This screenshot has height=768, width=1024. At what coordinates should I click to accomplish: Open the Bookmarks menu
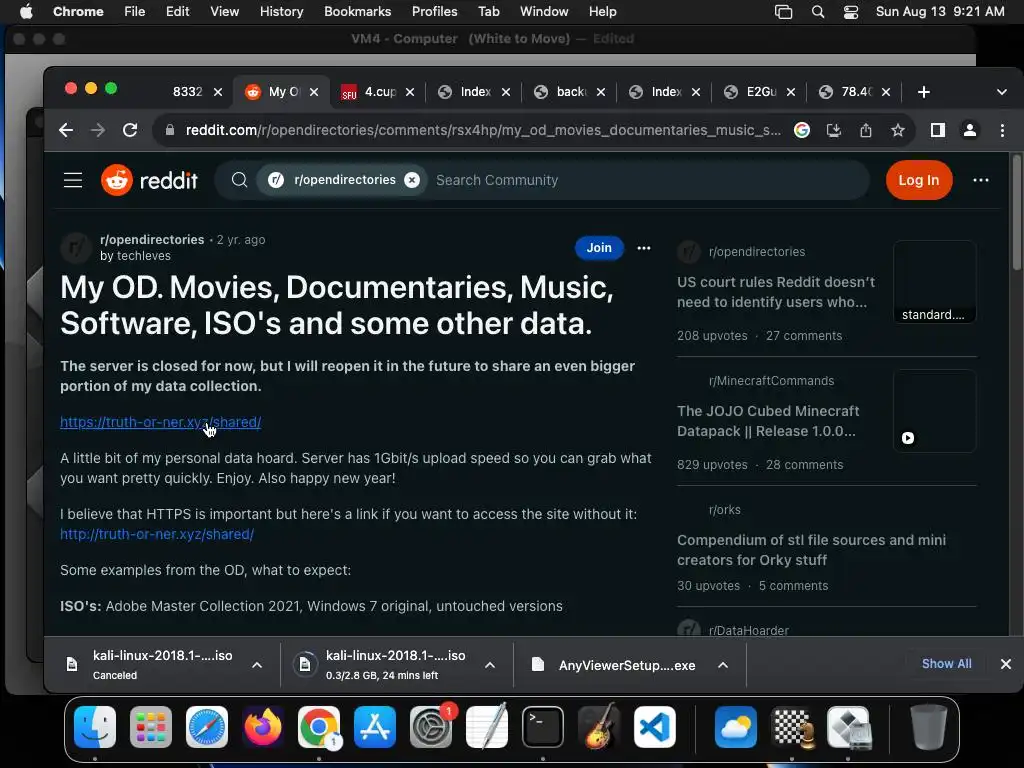click(357, 12)
